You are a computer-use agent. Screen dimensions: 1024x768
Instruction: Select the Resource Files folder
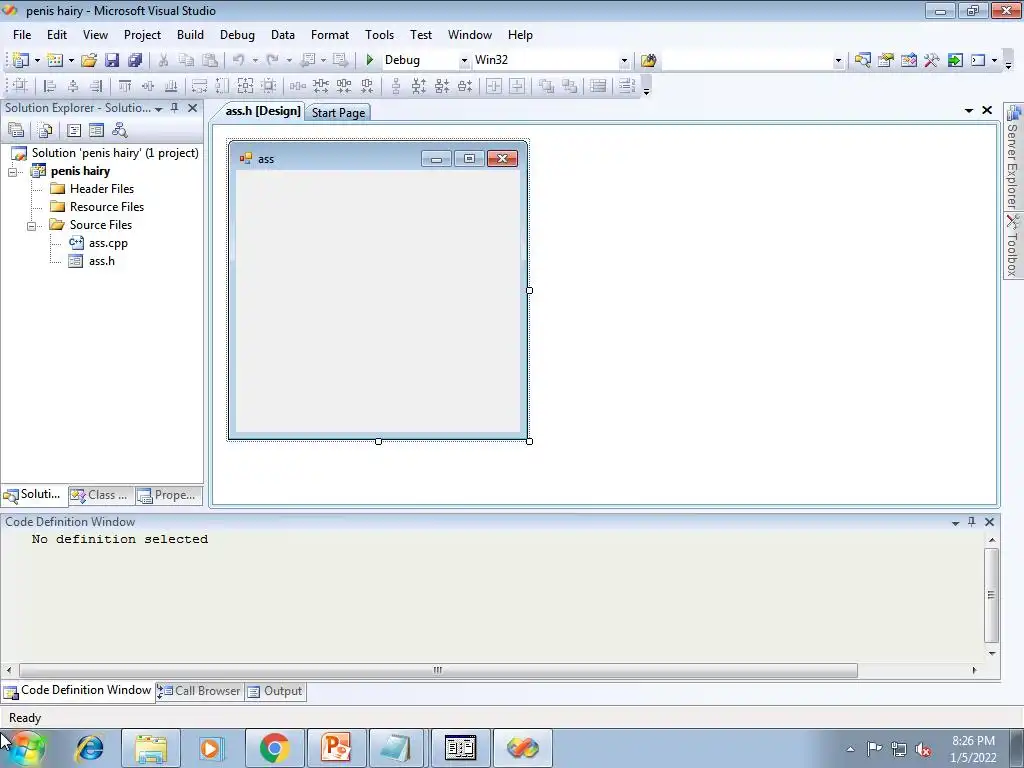tap(107, 206)
